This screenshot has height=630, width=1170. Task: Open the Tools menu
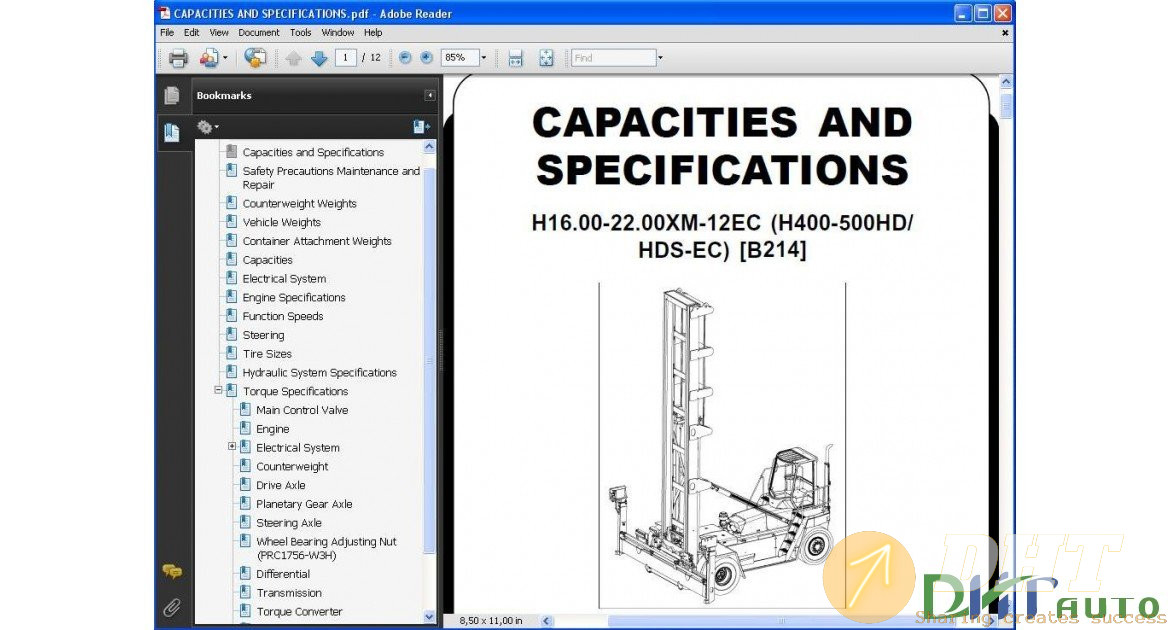[x=301, y=33]
